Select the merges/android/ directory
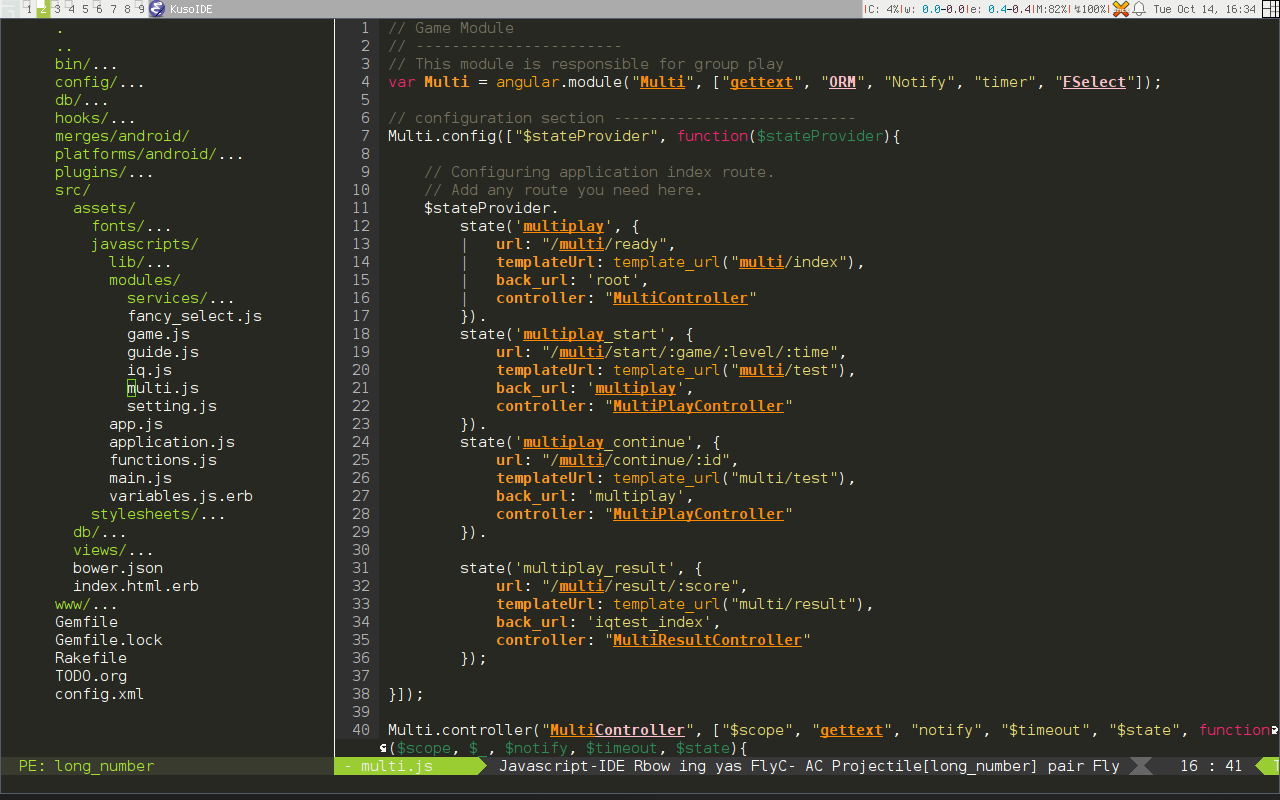This screenshot has height=800, width=1280. coord(122,136)
